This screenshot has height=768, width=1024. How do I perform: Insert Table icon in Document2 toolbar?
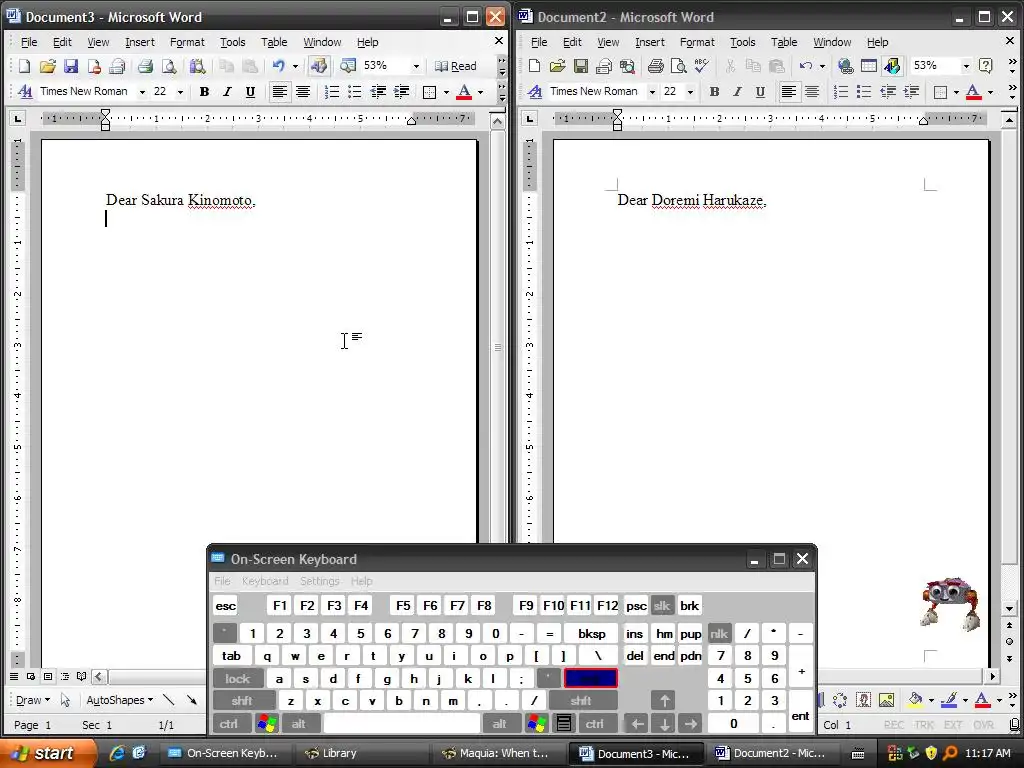tap(869, 66)
